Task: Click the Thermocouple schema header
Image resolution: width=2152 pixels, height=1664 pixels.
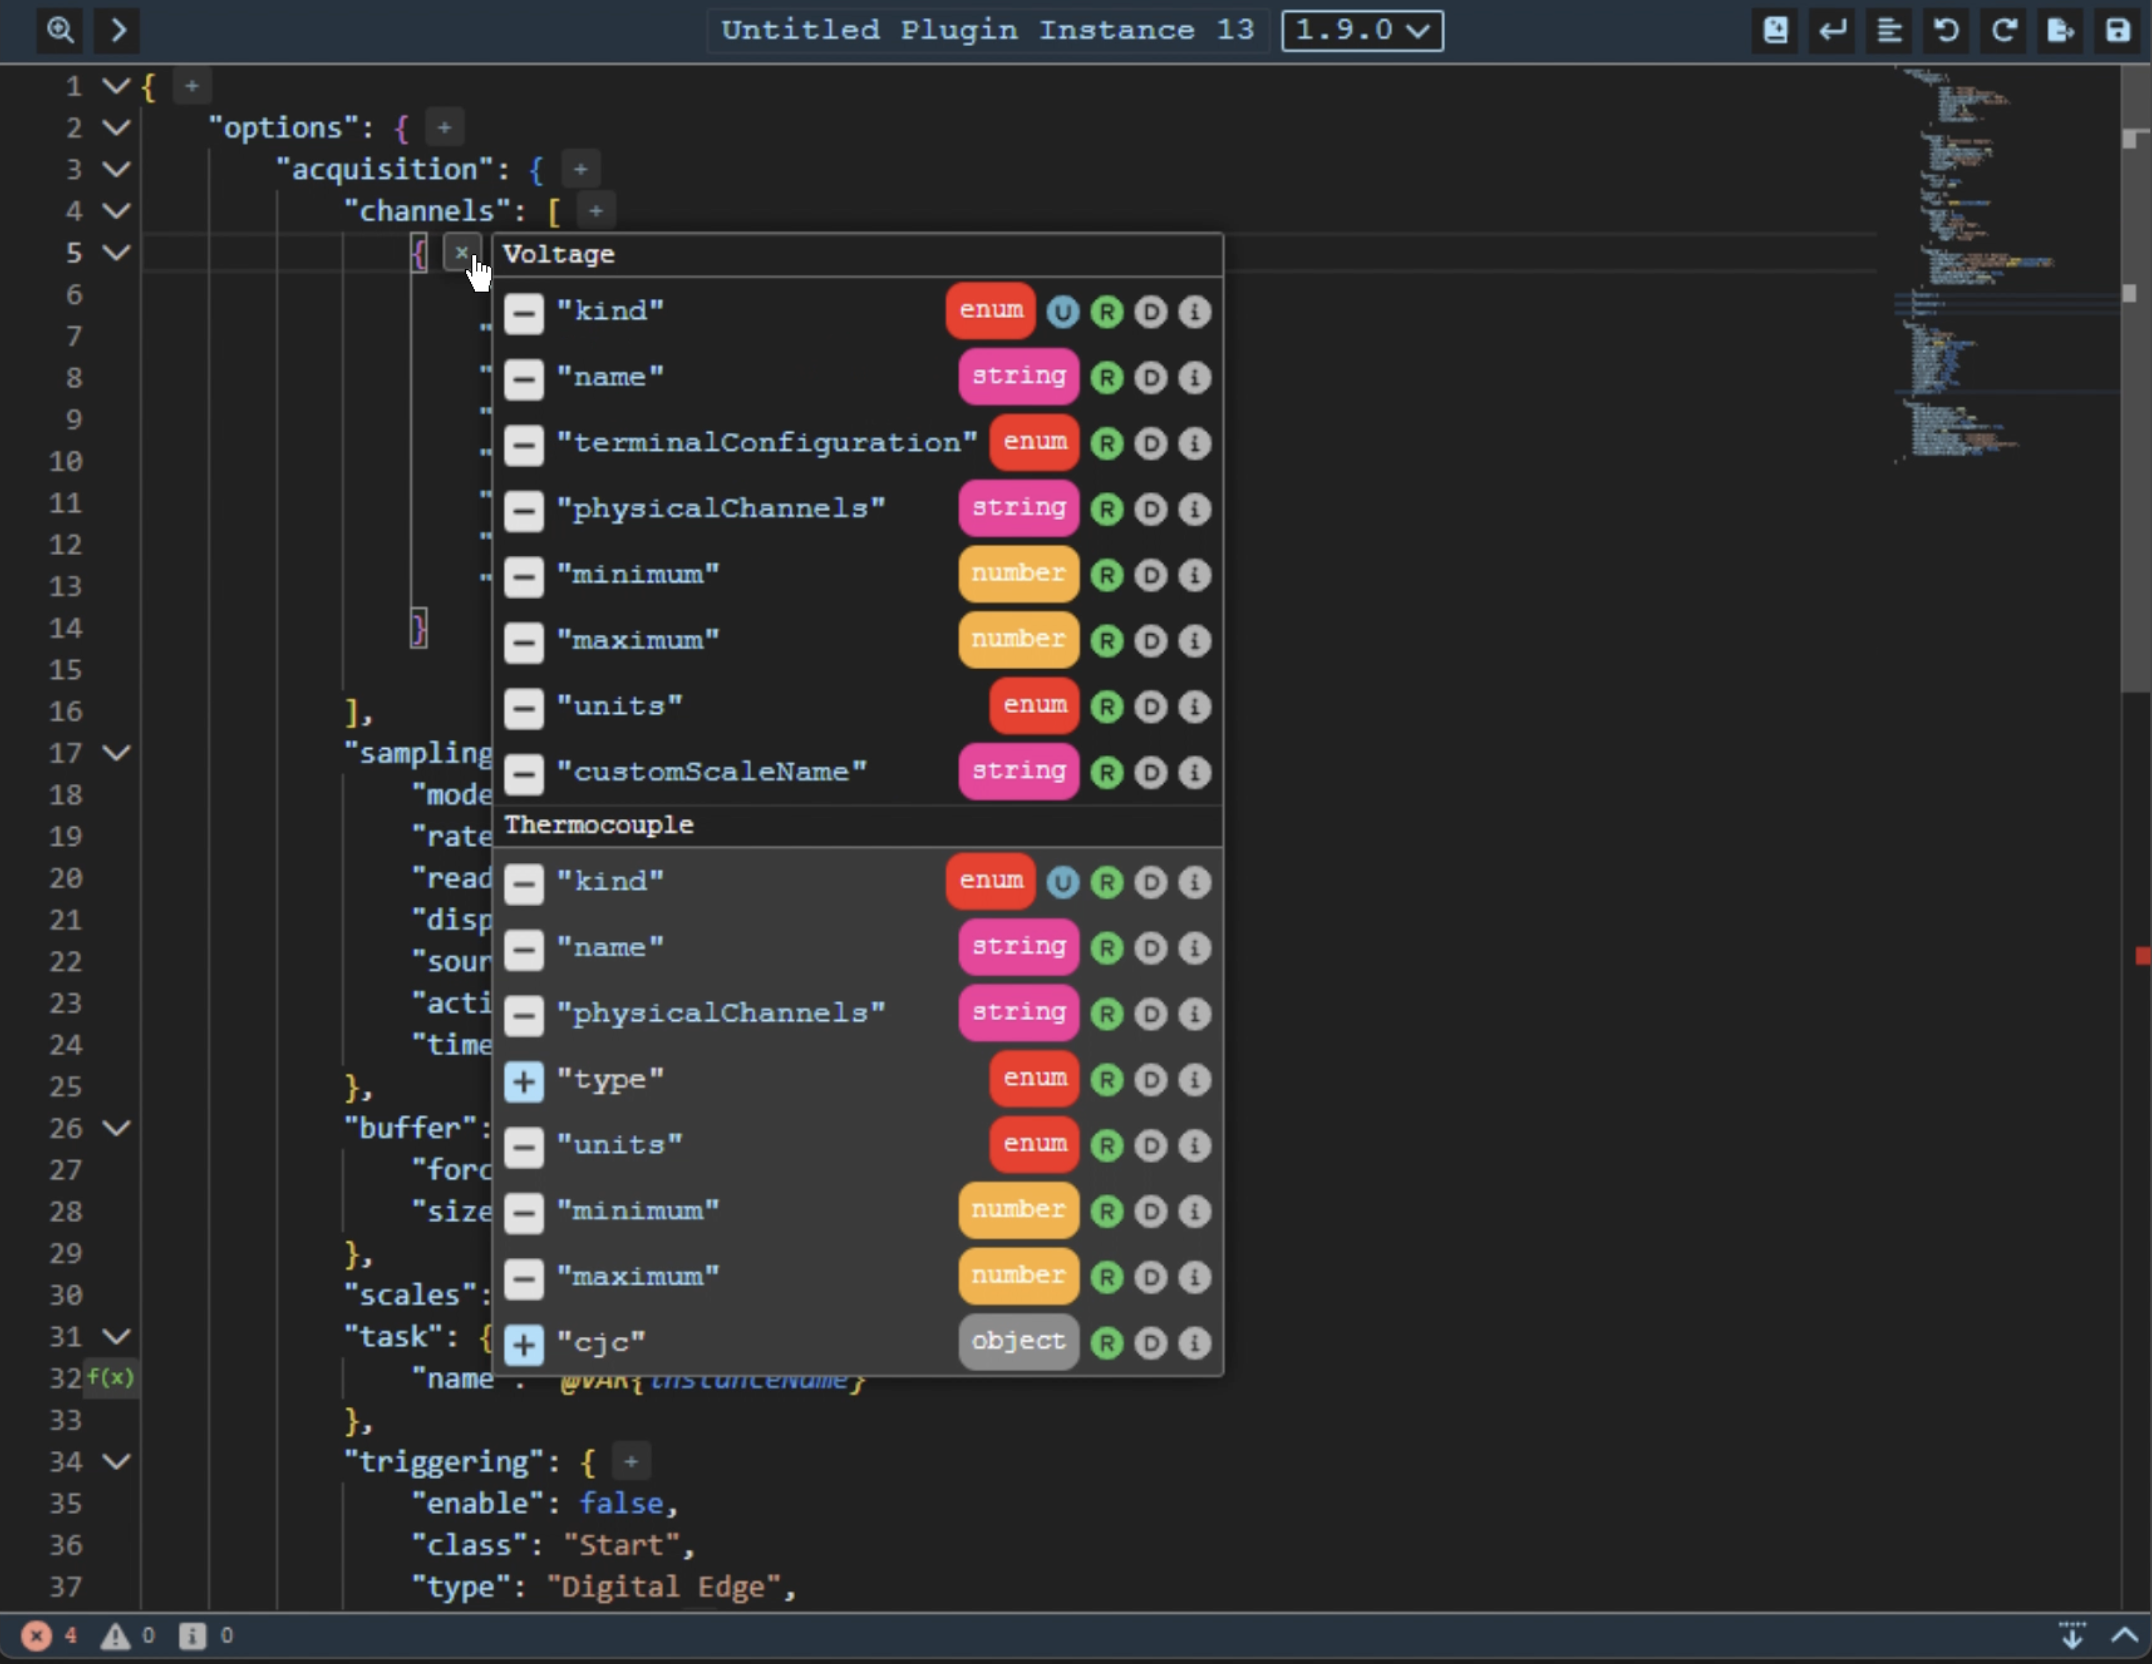Action: [598, 824]
